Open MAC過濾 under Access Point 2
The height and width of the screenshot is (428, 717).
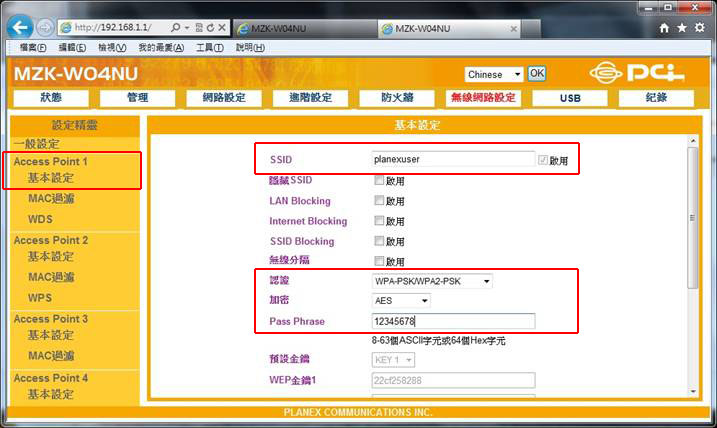51,277
